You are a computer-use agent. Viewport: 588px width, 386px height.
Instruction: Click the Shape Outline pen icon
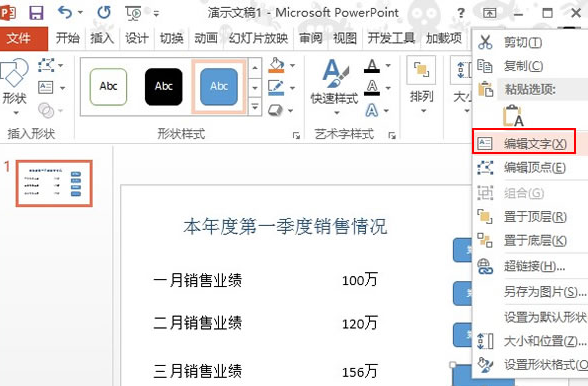[x=276, y=88]
